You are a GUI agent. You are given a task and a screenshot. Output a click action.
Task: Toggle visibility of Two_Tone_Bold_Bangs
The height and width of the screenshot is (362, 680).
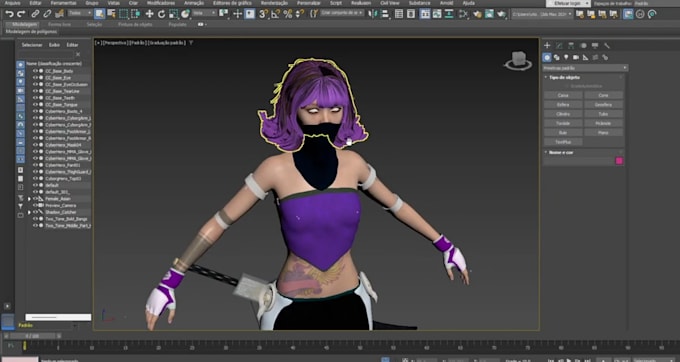tap(36, 219)
